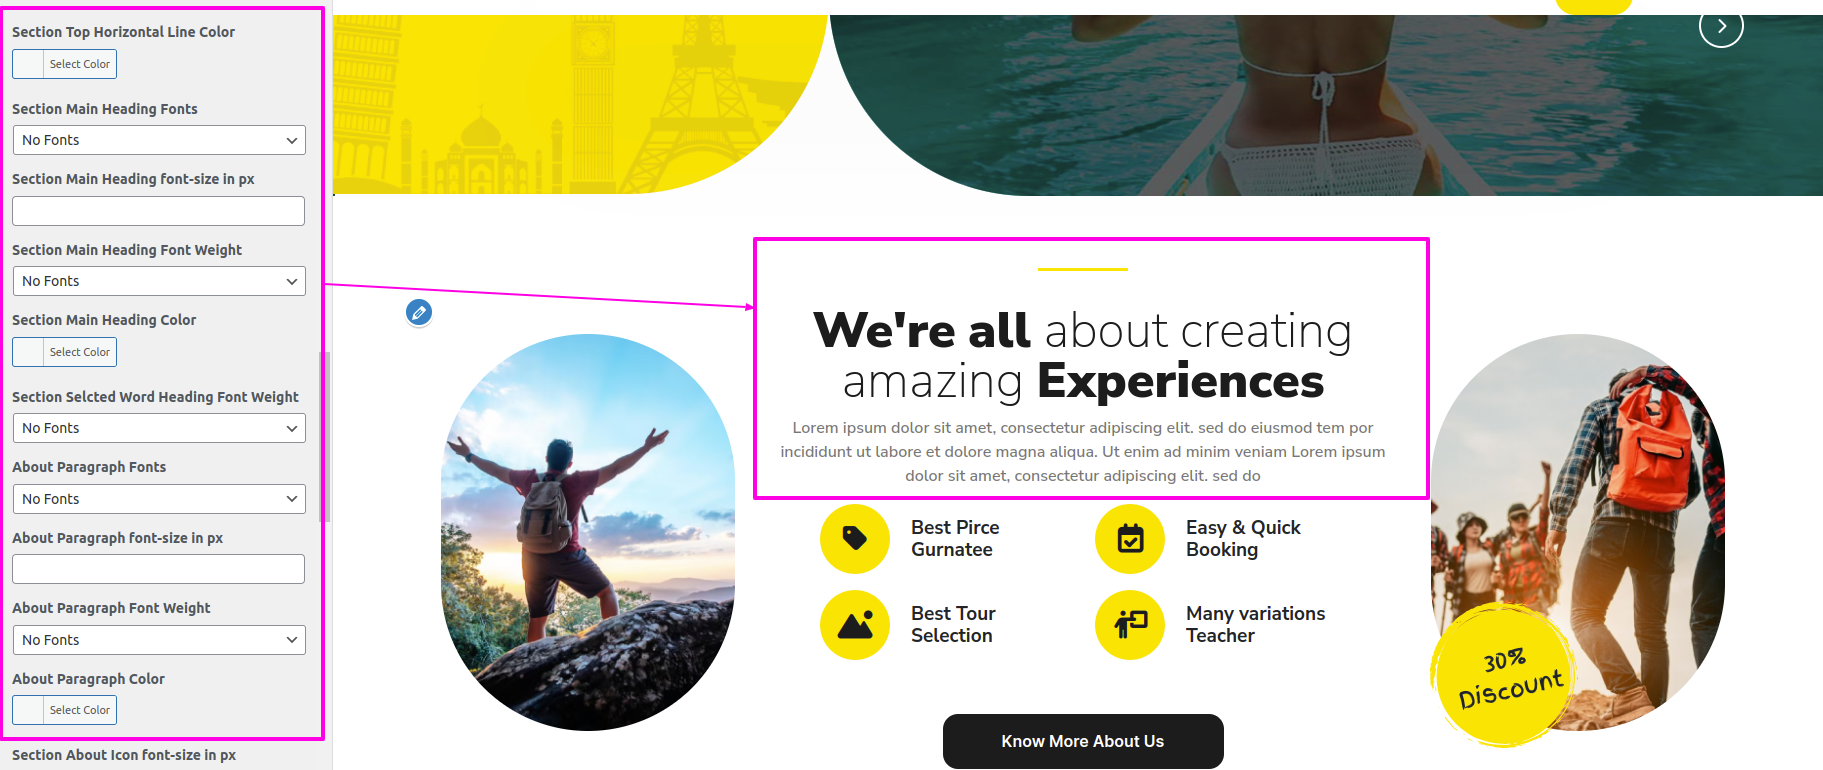
Task: Click the hiker with raised arms image
Action: (x=588, y=532)
